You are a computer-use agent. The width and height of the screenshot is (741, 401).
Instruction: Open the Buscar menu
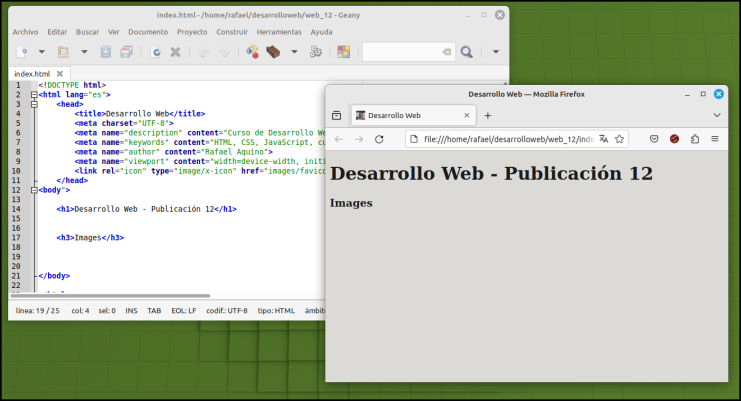click(87, 32)
